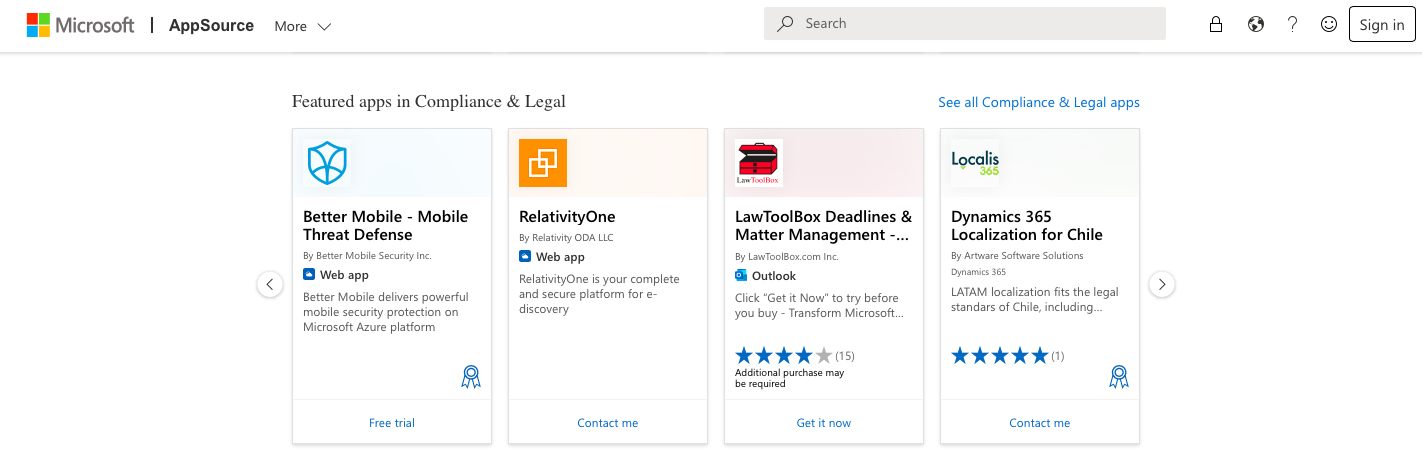This screenshot has height=472, width=1422.
Task: Click Free trial on Better Mobile card
Action: click(x=392, y=423)
